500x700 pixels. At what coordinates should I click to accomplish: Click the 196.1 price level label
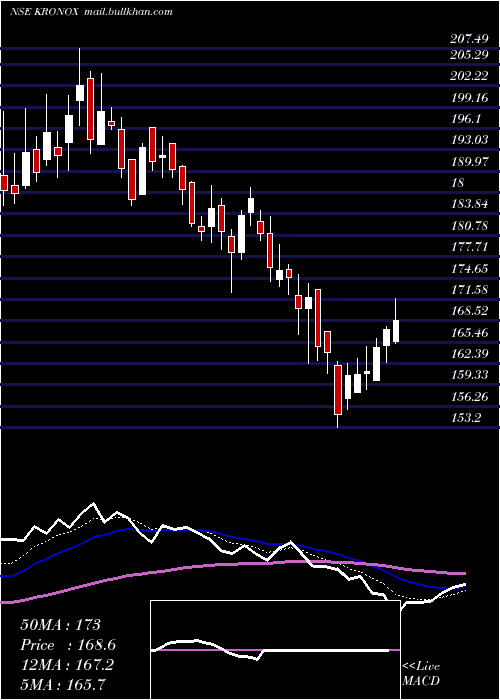(466, 119)
